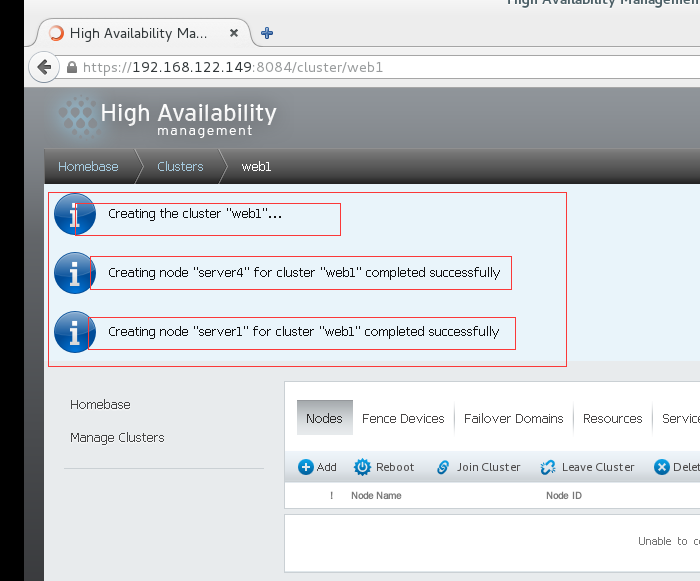Click the padlock icon in address bar
Image resolution: width=700 pixels, height=581 pixels.
coord(72,68)
